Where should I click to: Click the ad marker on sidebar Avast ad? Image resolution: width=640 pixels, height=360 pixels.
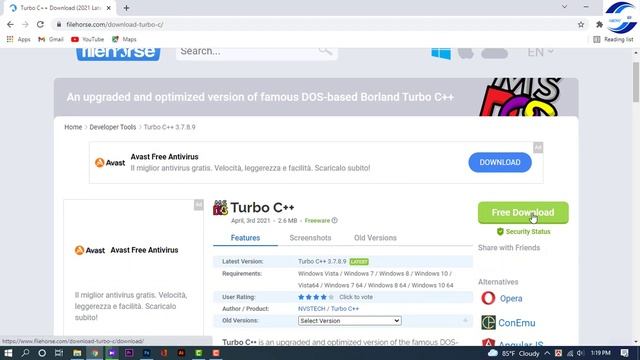coord(198,204)
